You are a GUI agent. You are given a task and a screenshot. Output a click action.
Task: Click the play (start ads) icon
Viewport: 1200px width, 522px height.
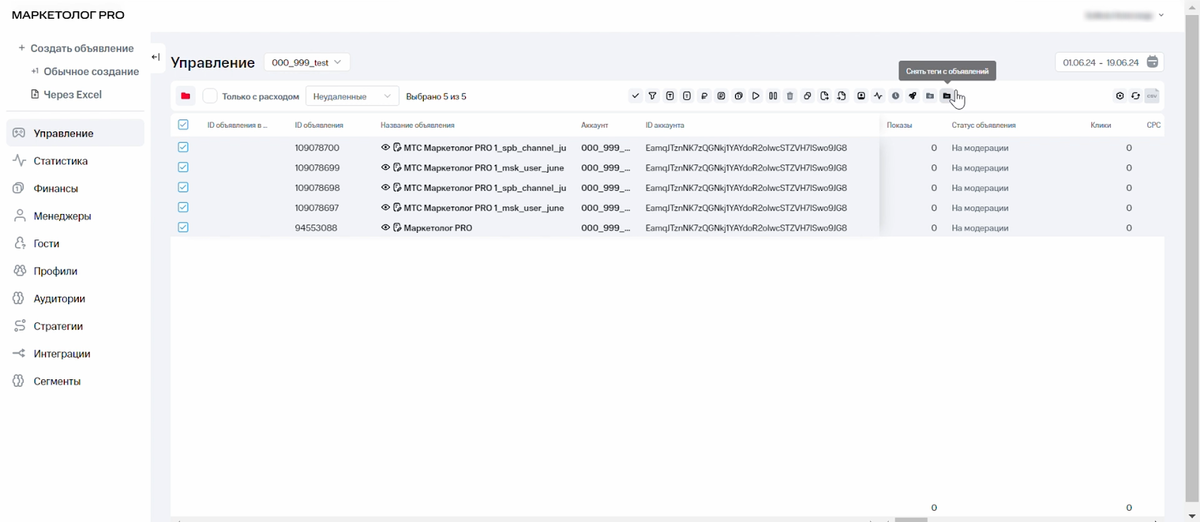pyautogui.click(x=756, y=96)
